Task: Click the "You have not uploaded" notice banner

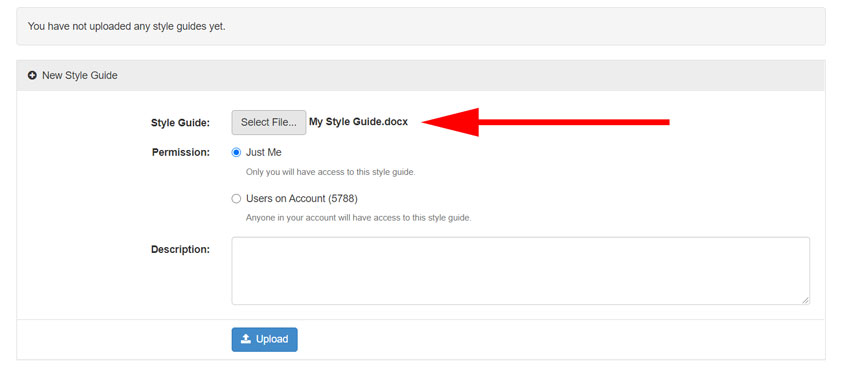Action: click(421, 26)
